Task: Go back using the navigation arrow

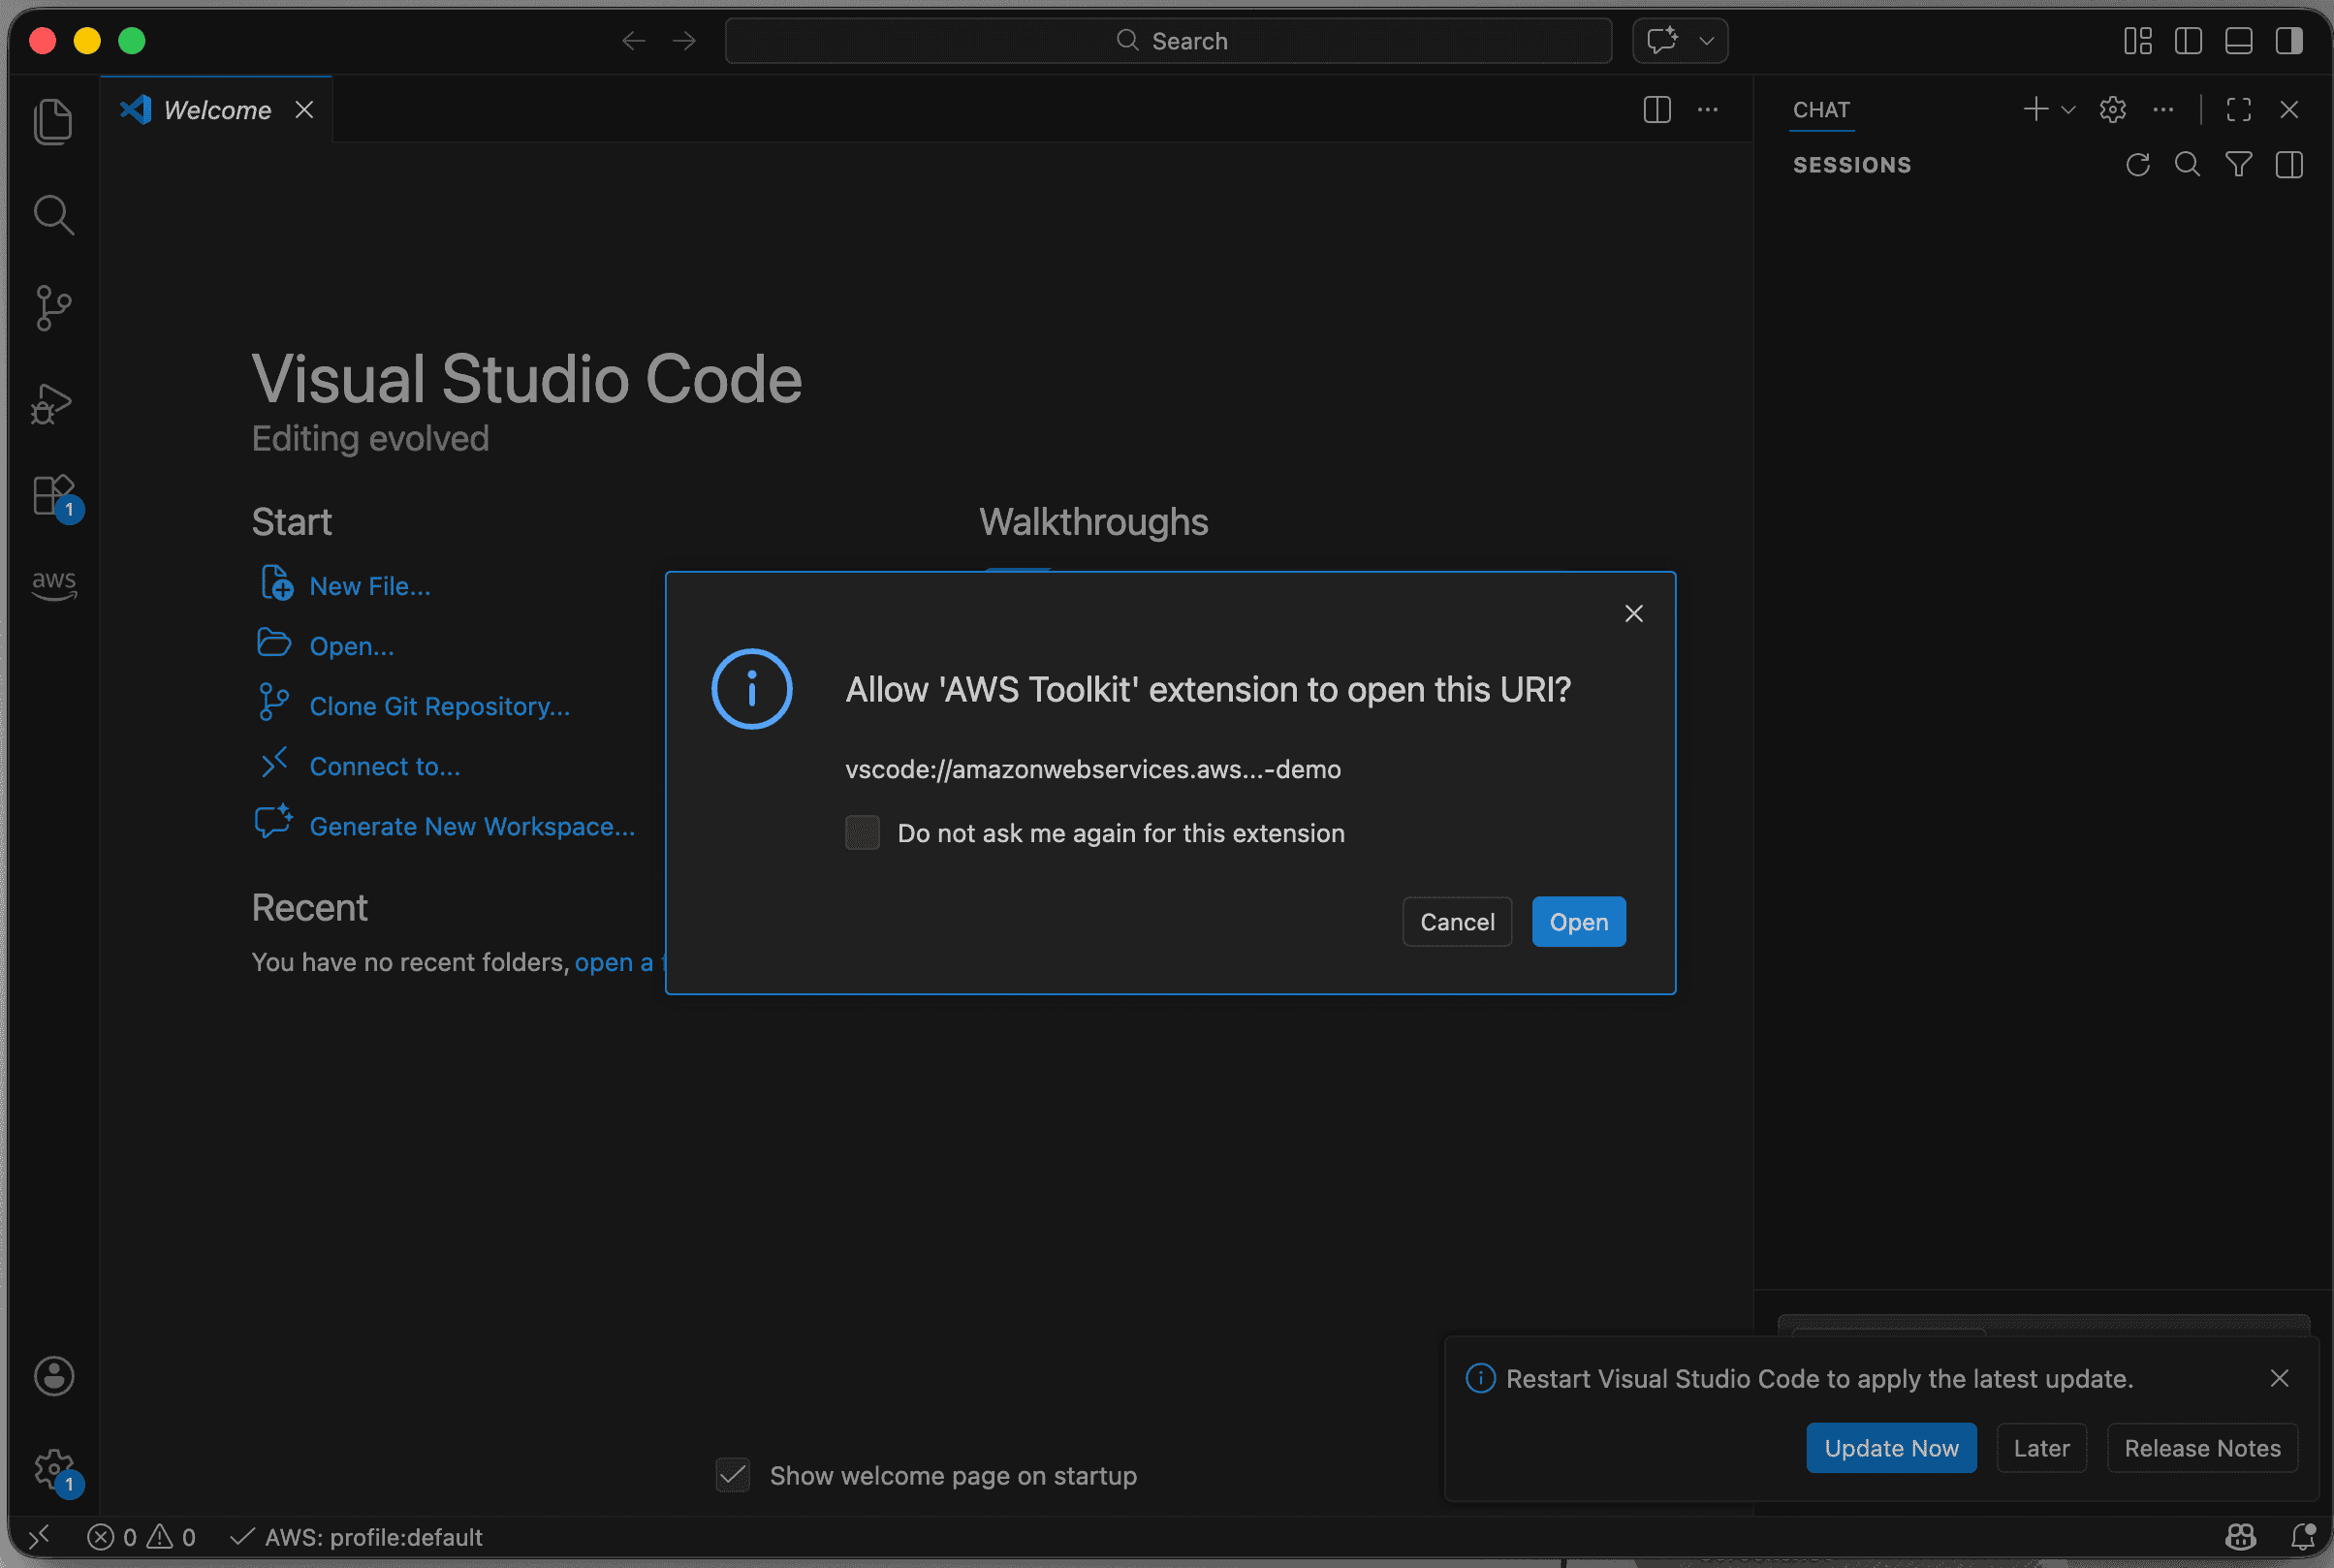Action: tap(633, 41)
